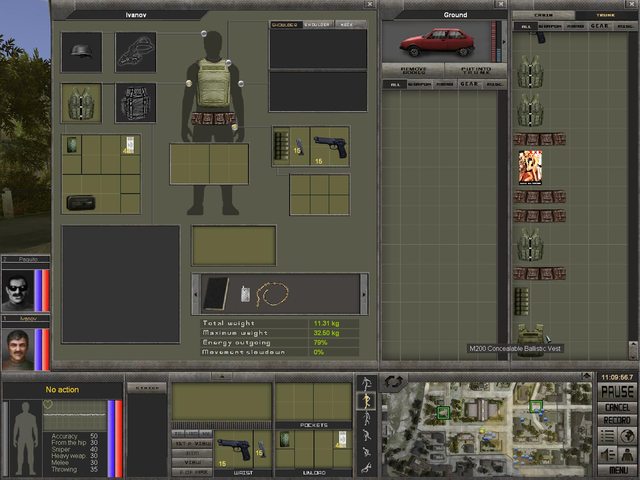Viewport: 640px width, 480px height.
Task: Show previous personal items with left arrow
Action: tap(196, 294)
